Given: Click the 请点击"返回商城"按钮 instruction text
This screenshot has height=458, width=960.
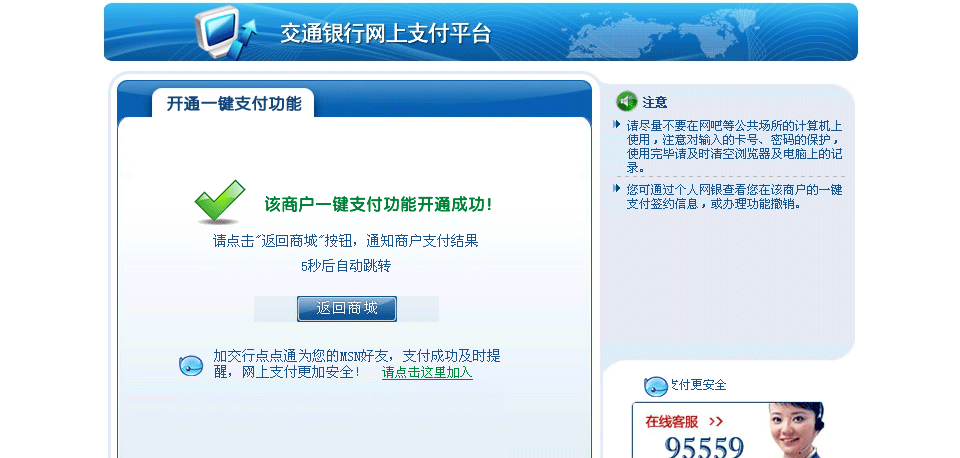Looking at the screenshot, I should tap(345, 241).
